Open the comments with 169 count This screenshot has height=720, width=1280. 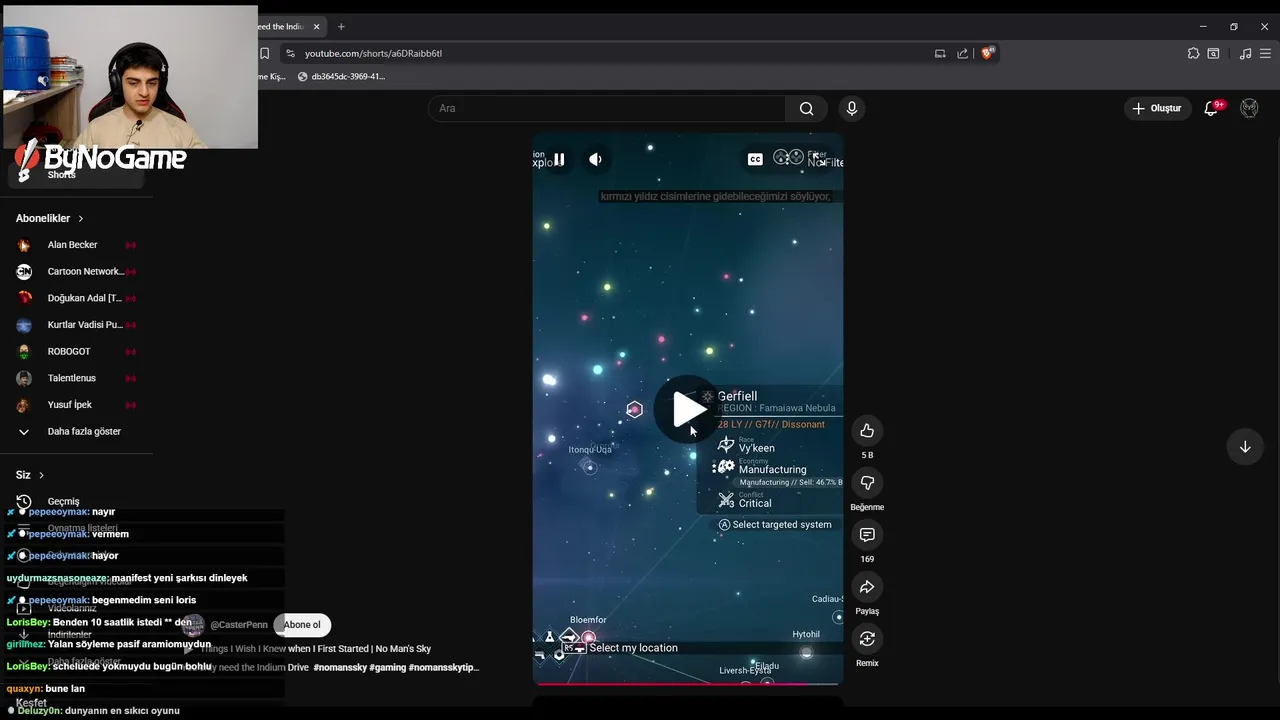pos(867,535)
